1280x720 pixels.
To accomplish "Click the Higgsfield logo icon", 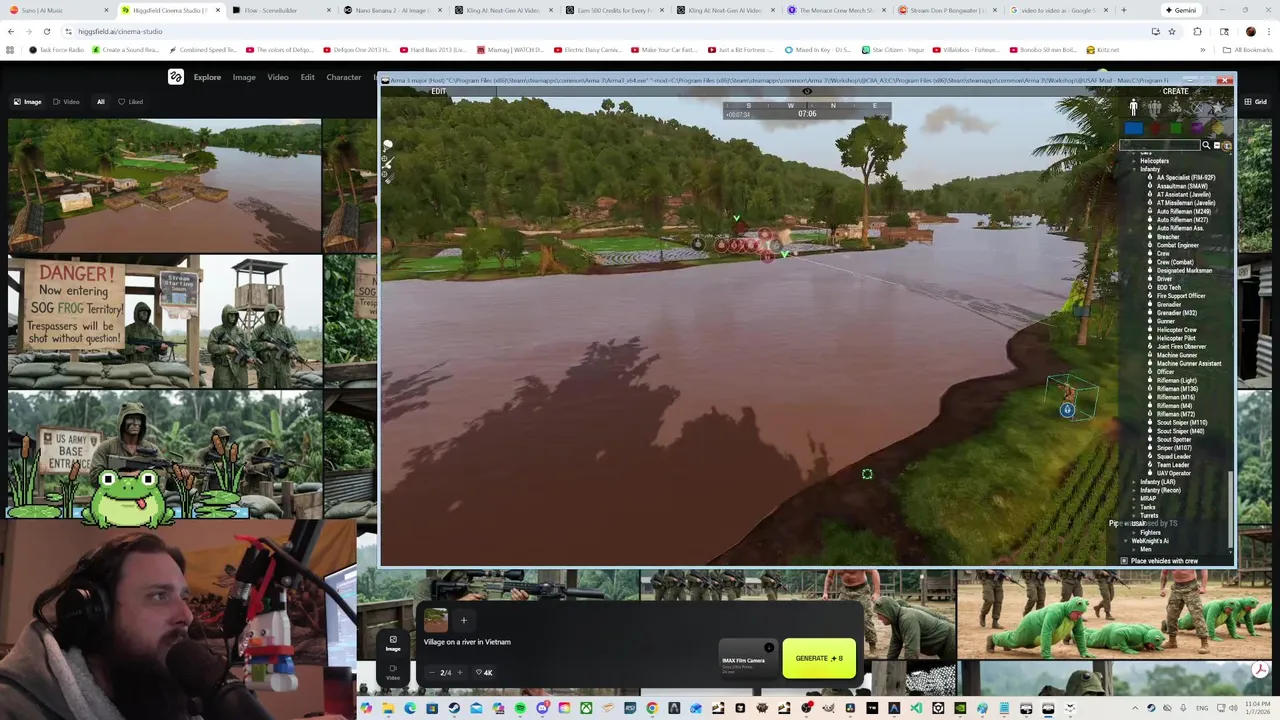I will tap(176, 77).
